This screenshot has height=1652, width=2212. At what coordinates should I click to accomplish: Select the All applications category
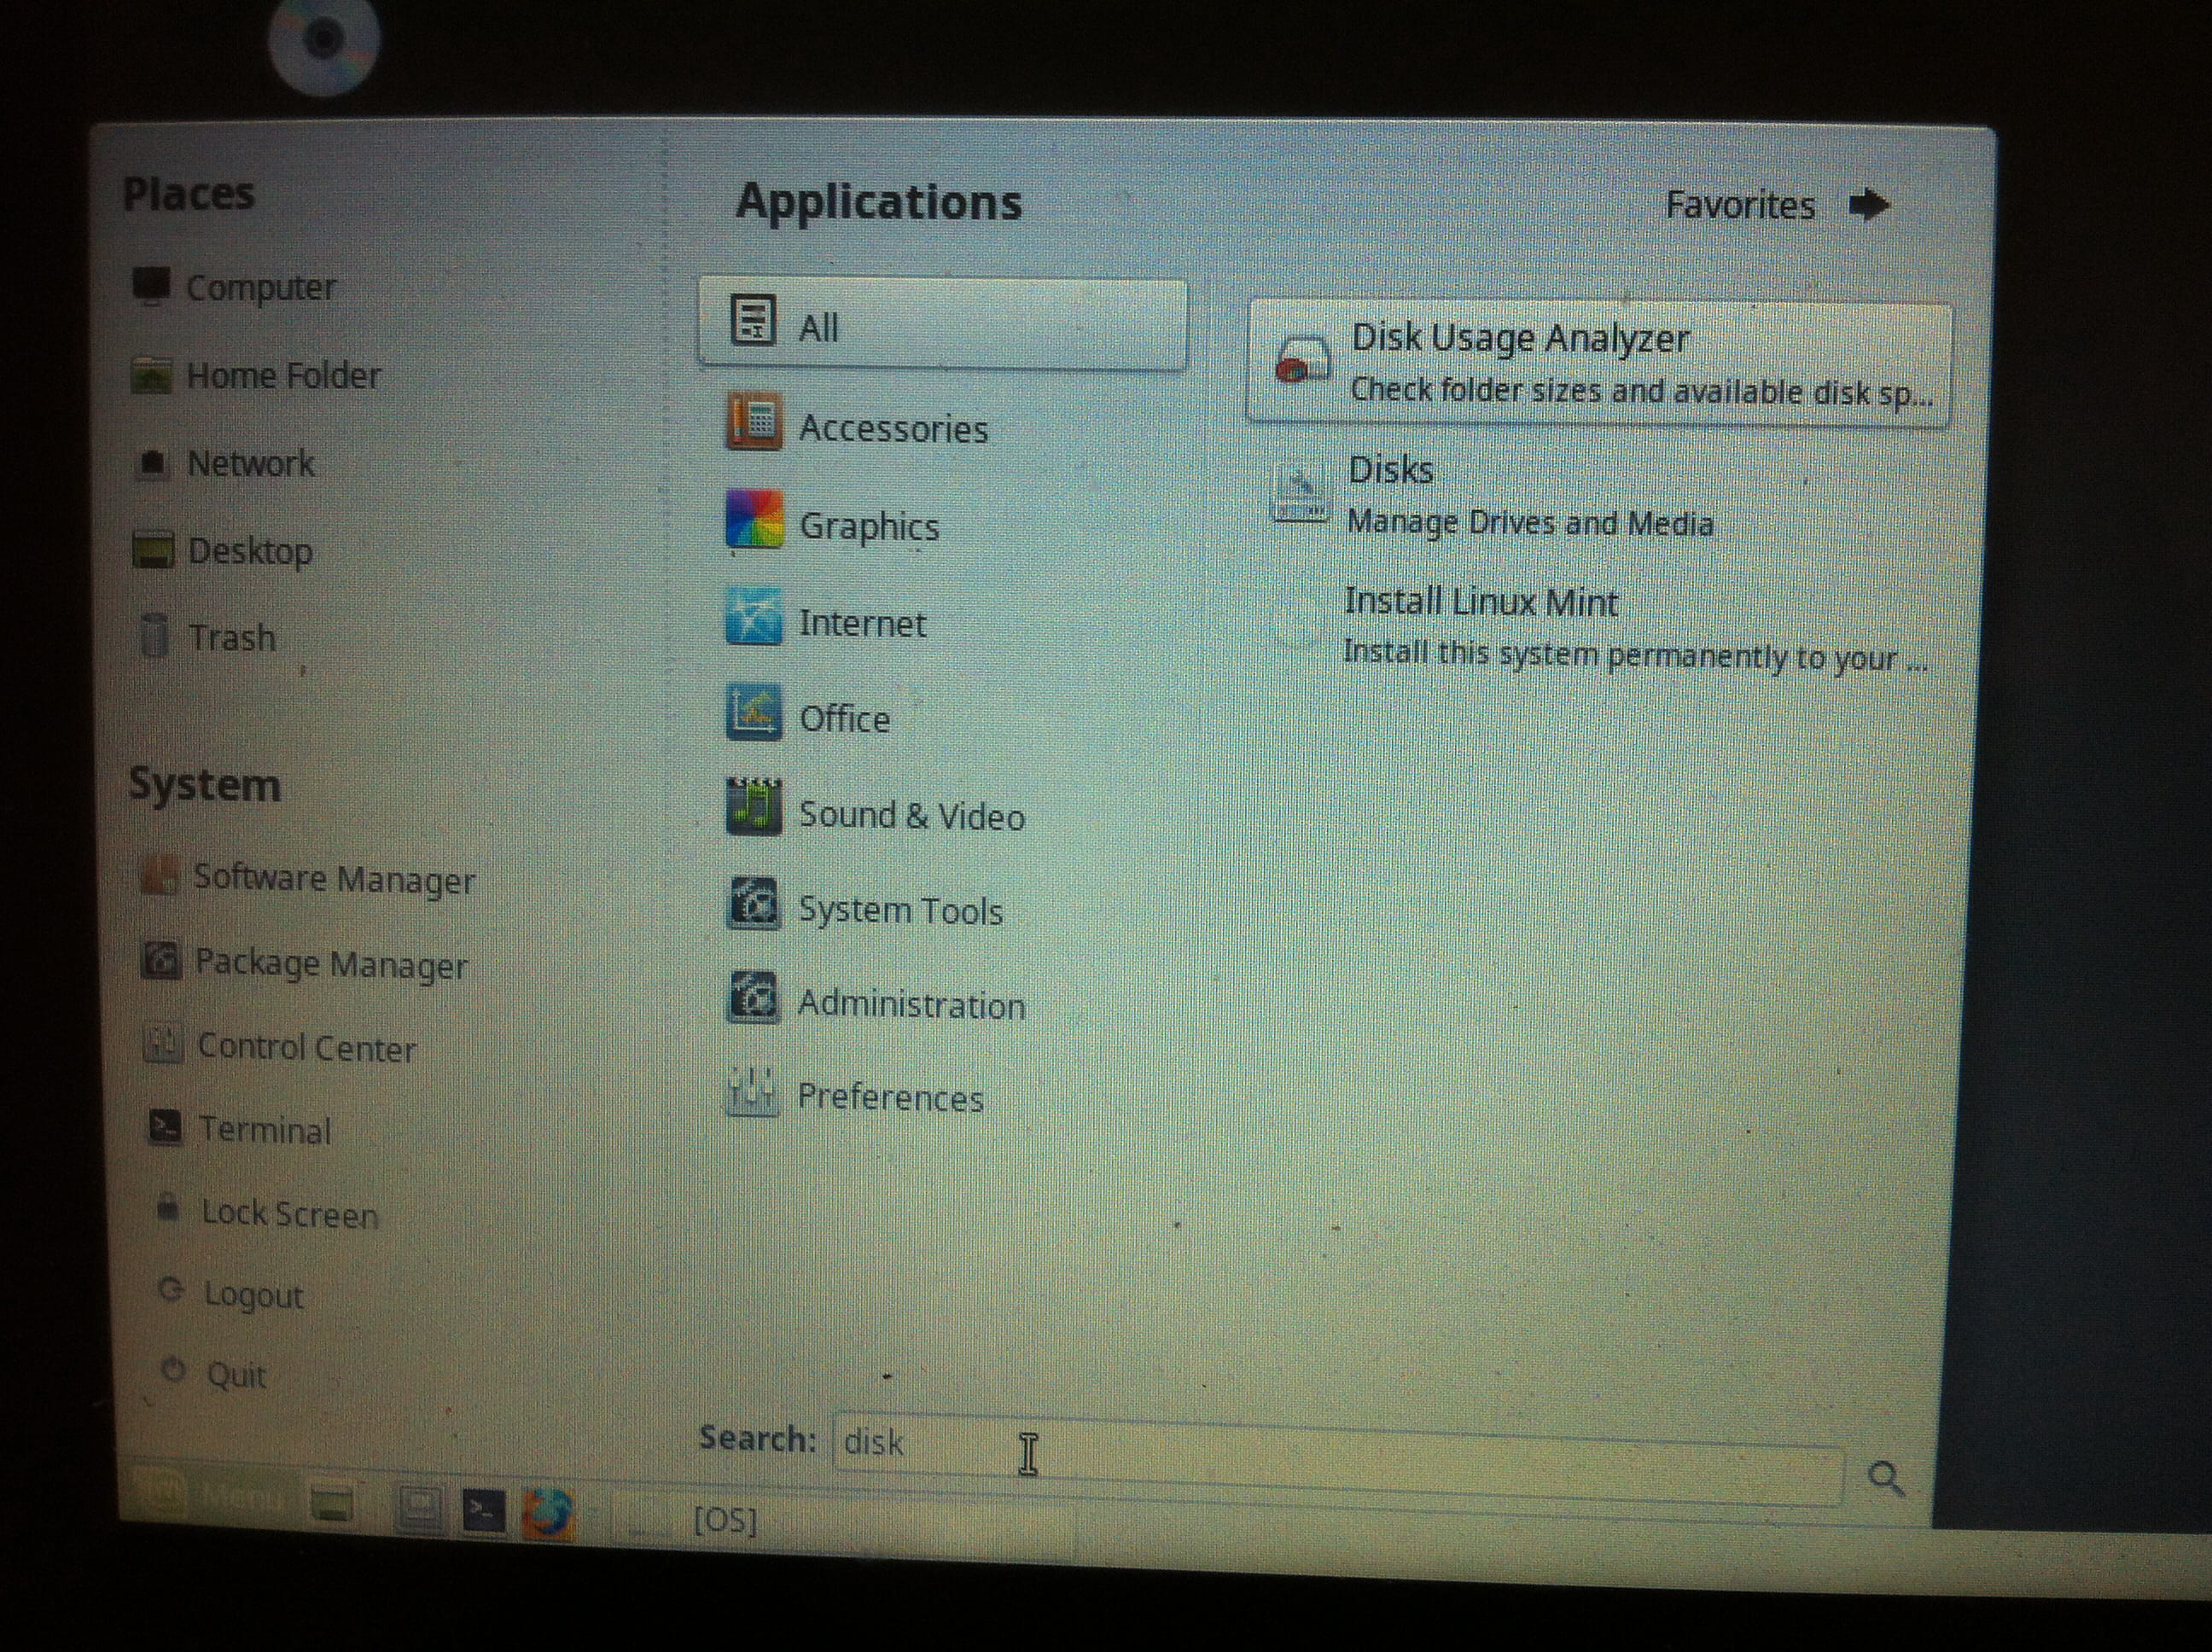tap(942, 324)
